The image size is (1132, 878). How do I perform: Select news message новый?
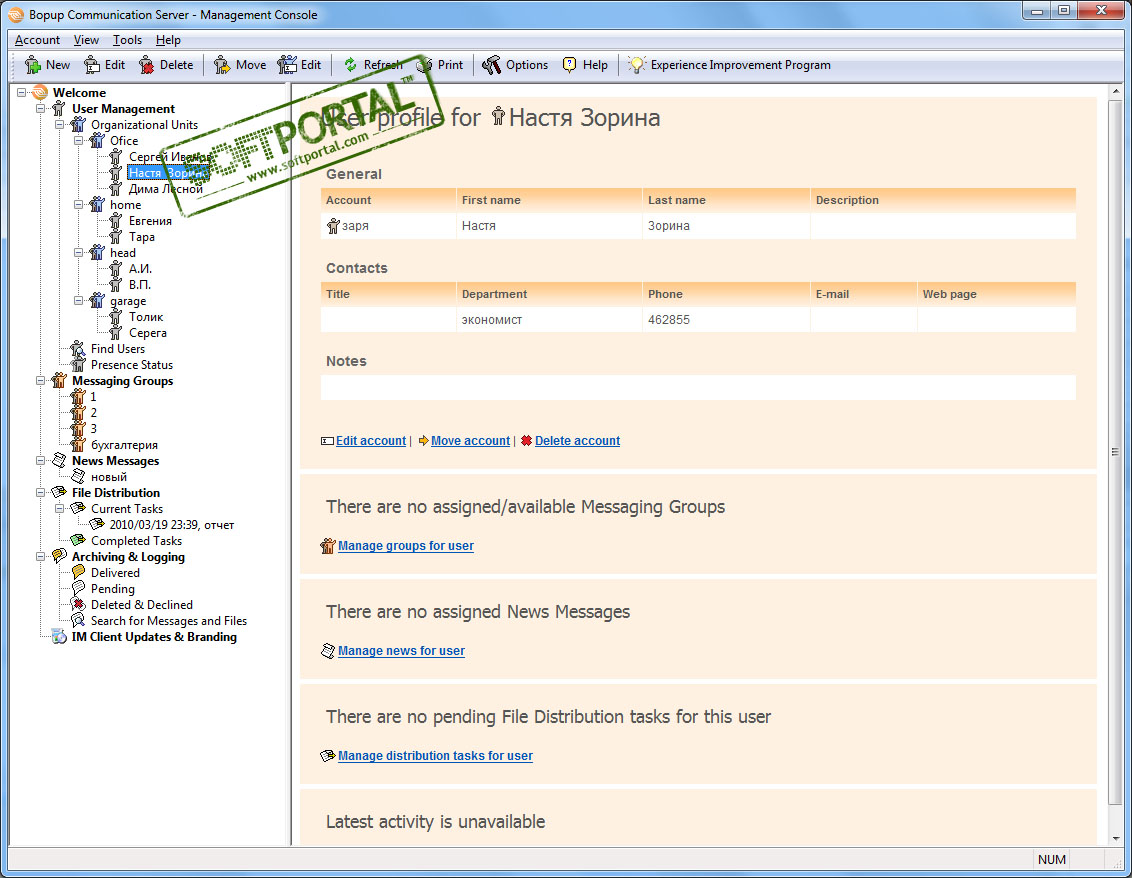coord(109,477)
